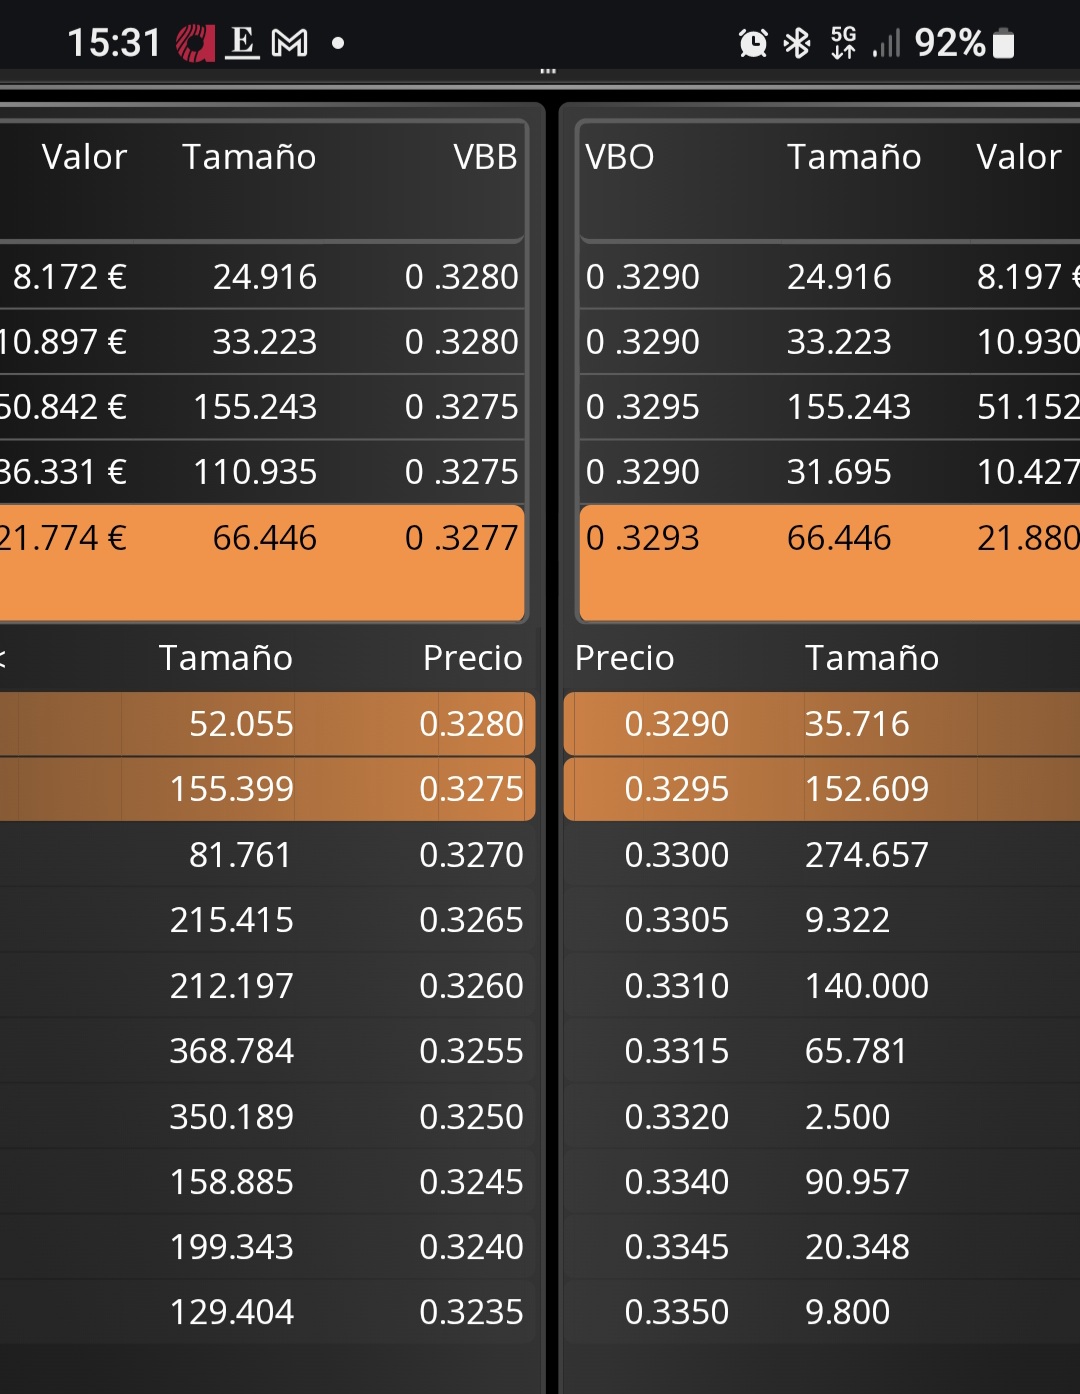Select ask price 0.3295 row

[x=822, y=789]
